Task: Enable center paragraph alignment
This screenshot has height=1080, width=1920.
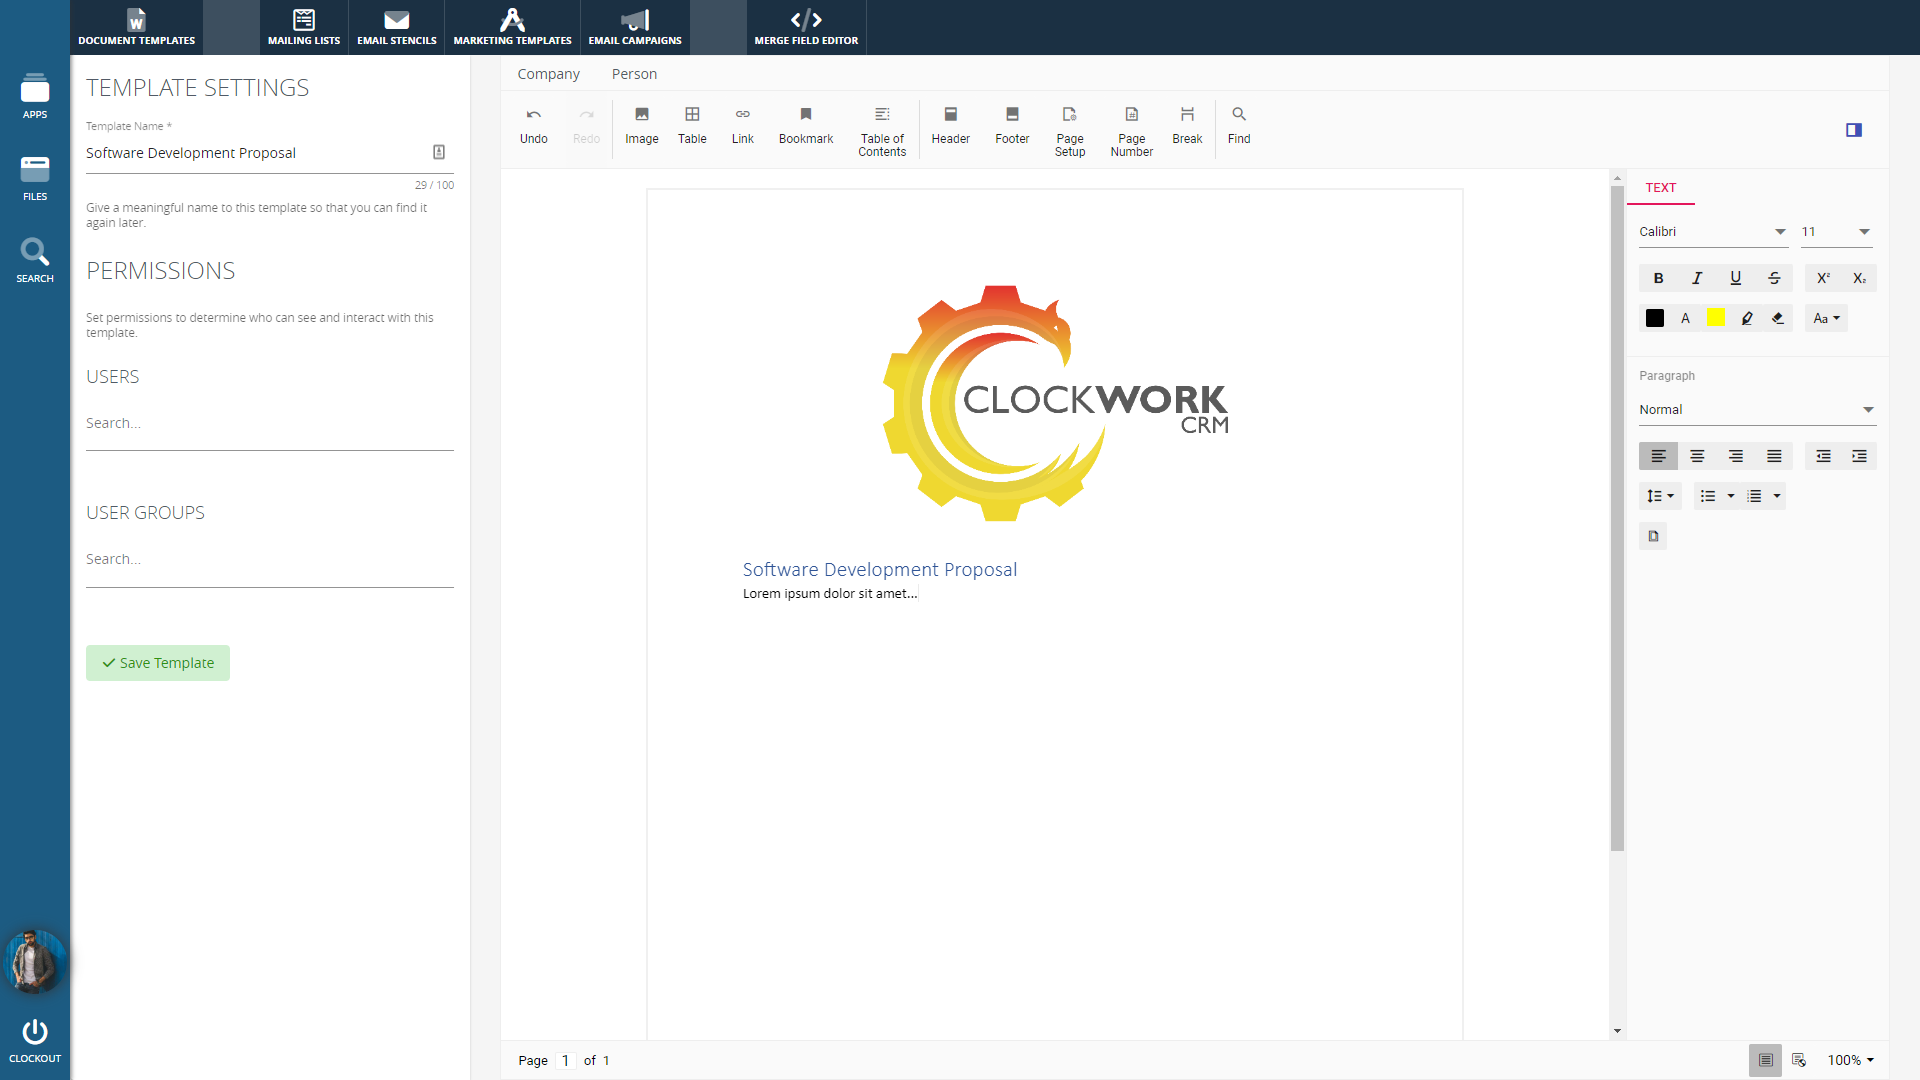Action: [1697, 456]
